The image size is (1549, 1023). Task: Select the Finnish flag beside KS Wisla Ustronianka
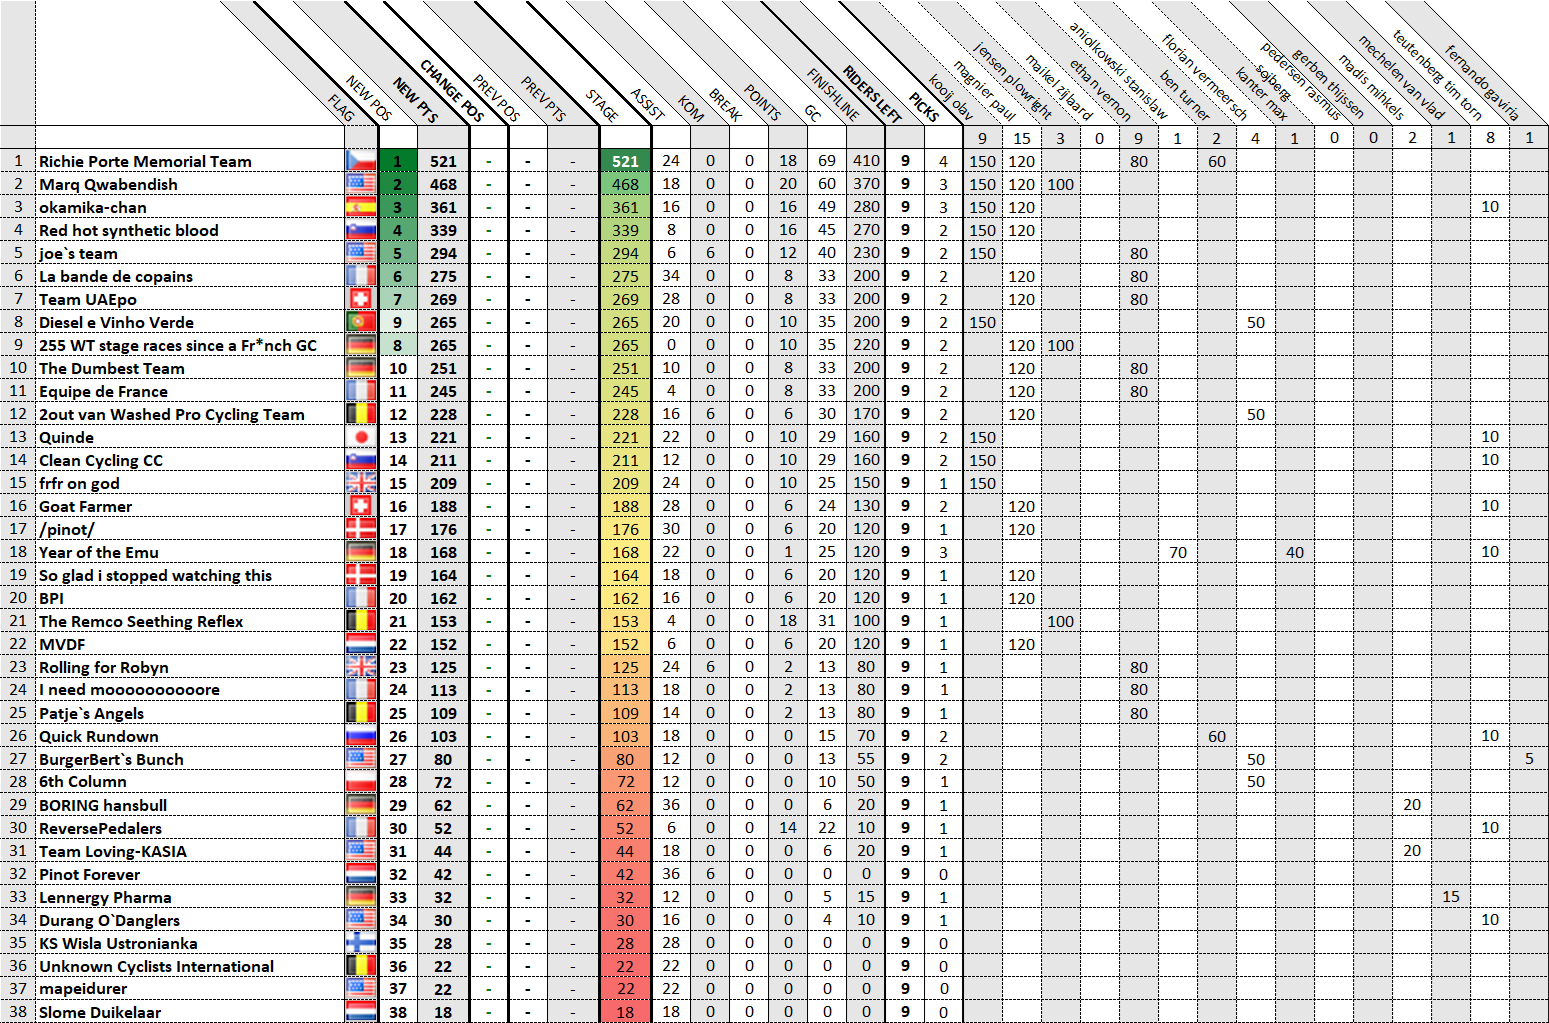pyautogui.click(x=361, y=943)
